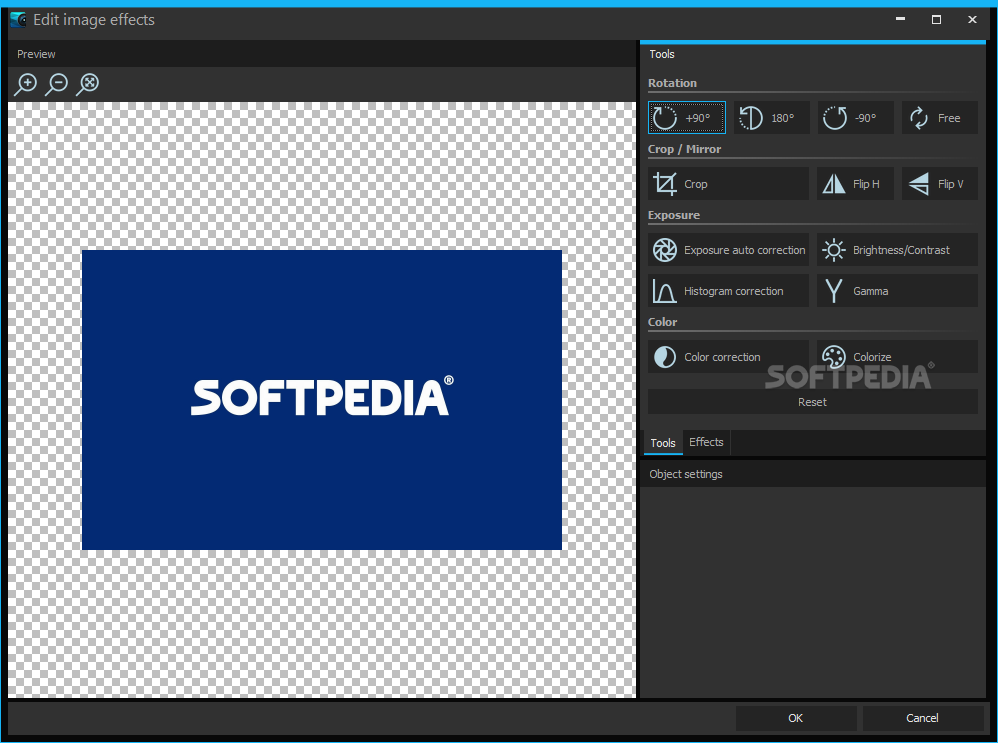Flip image vertically with Flip V
The image size is (998, 743).
click(x=939, y=184)
